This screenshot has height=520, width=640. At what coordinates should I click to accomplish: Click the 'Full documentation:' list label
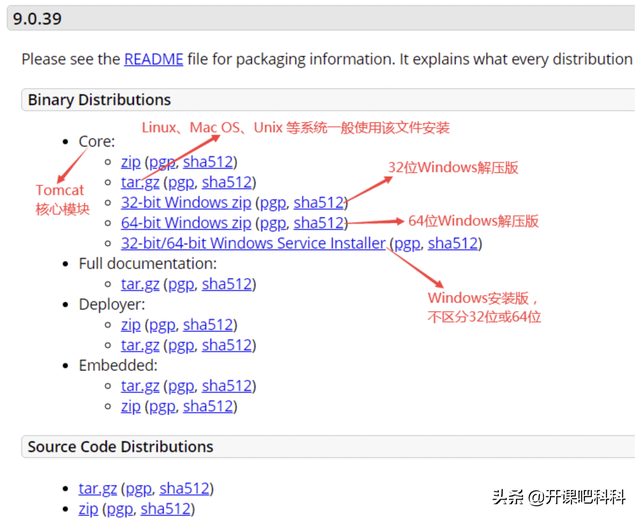coord(148,264)
